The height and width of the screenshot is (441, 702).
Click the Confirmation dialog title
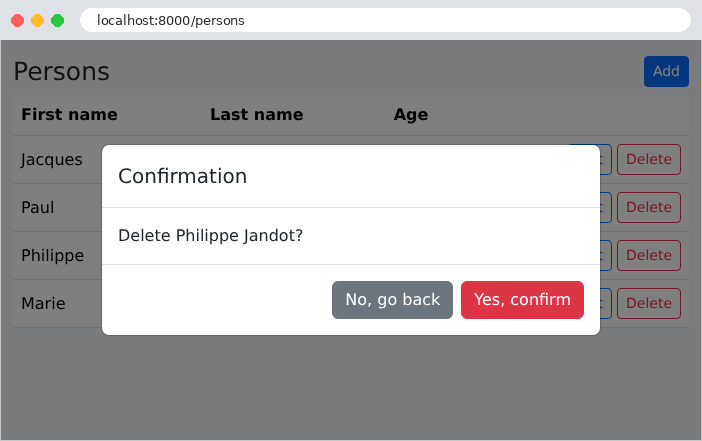coord(182,176)
